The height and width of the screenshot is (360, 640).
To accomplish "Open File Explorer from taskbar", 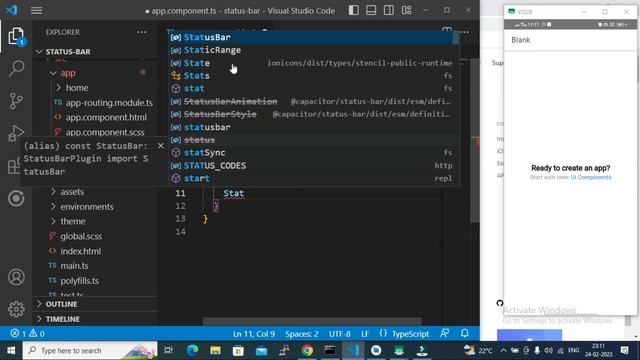I will pyautogui.click(x=215, y=350).
